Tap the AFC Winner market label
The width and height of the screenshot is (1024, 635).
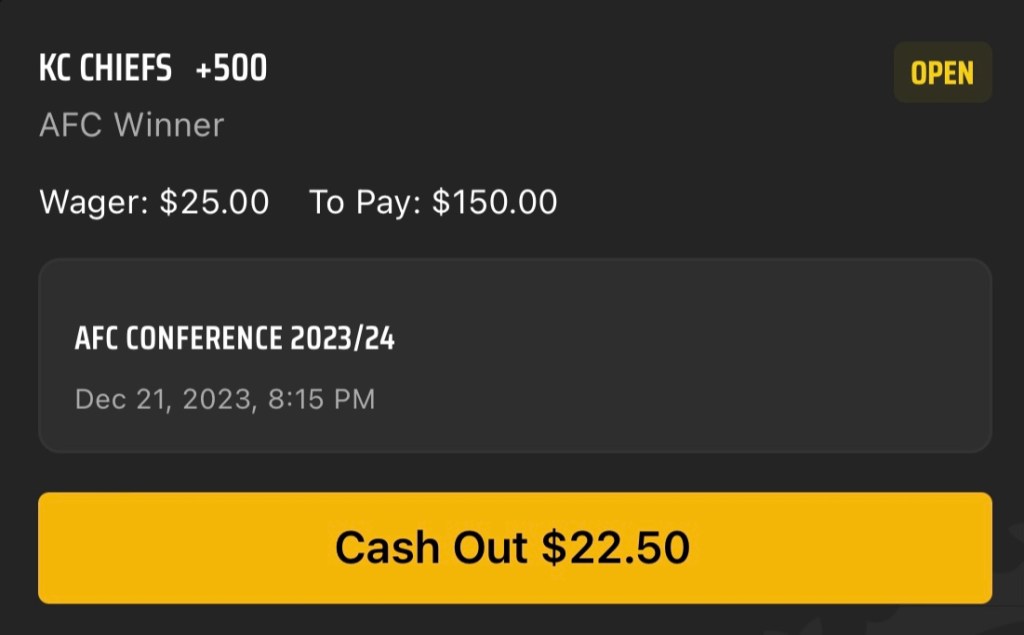pos(131,125)
